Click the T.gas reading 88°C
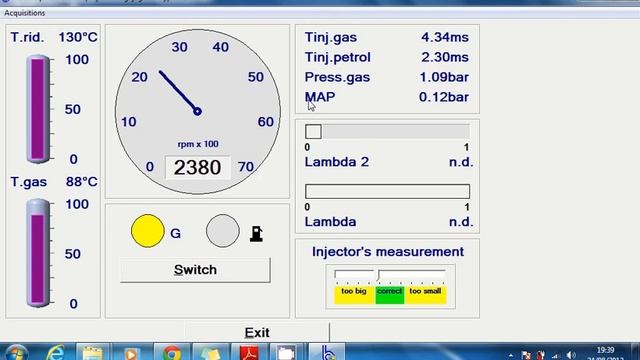The width and height of the screenshot is (640, 360). pos(82,182)
